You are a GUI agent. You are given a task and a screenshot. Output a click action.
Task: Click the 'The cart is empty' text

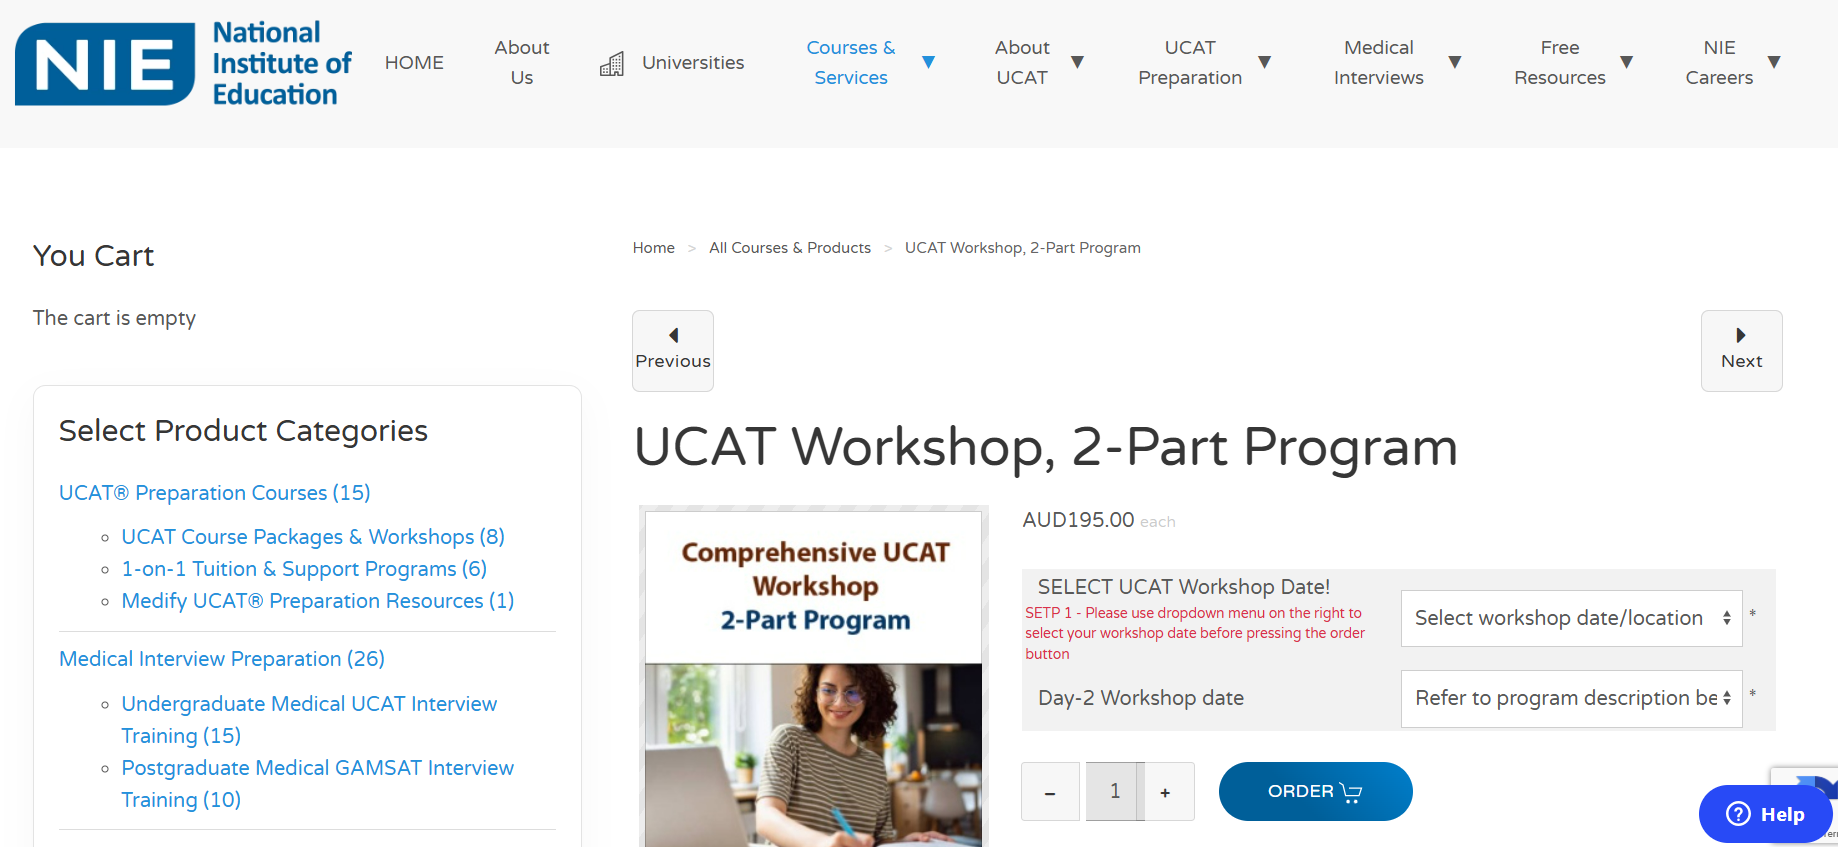pyautogui.click(x=114, y=318)
